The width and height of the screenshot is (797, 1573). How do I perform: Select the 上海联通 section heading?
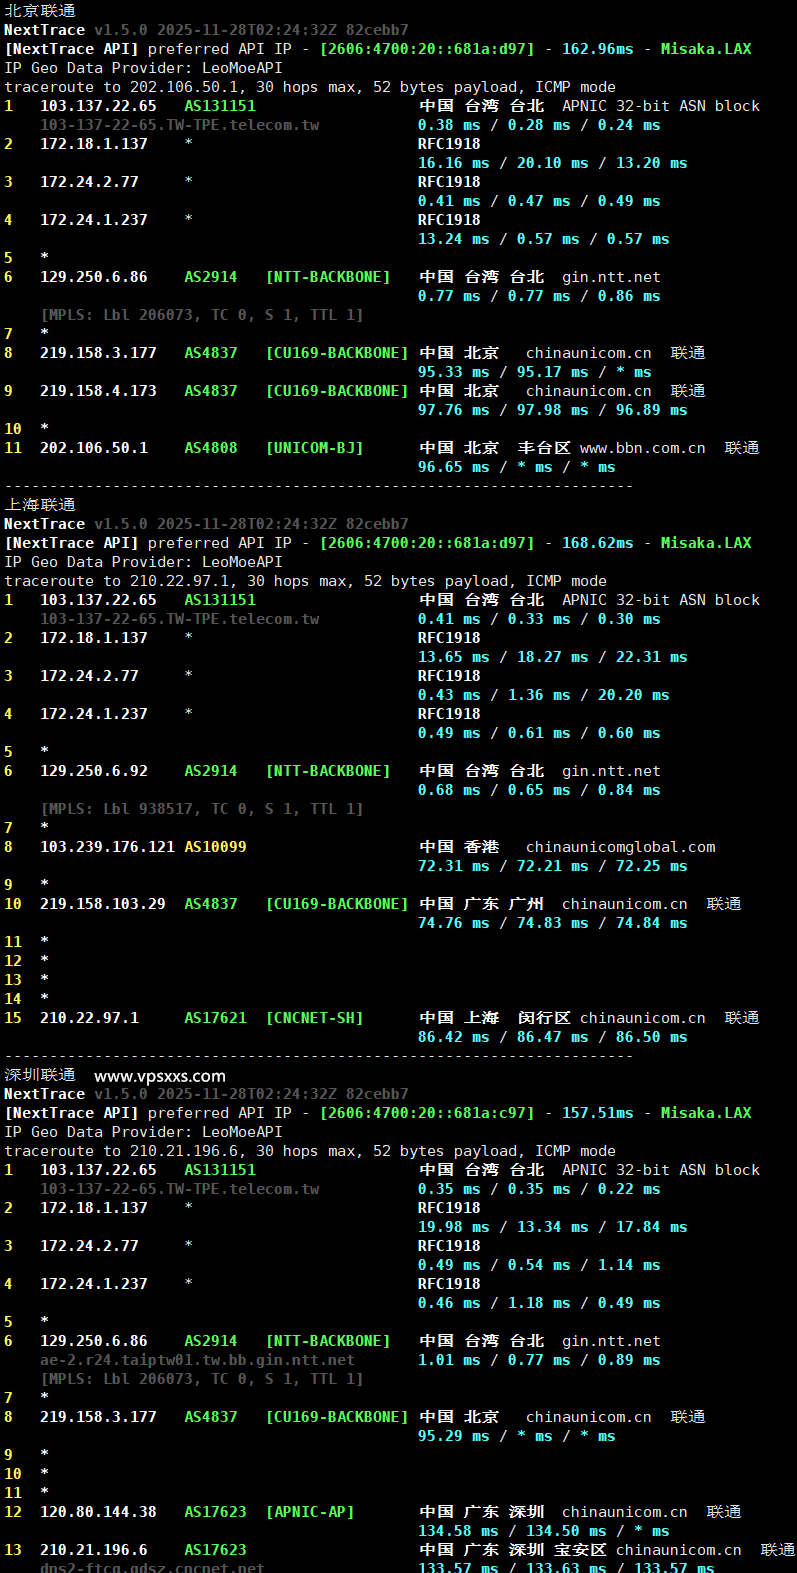tap(40, 505)
